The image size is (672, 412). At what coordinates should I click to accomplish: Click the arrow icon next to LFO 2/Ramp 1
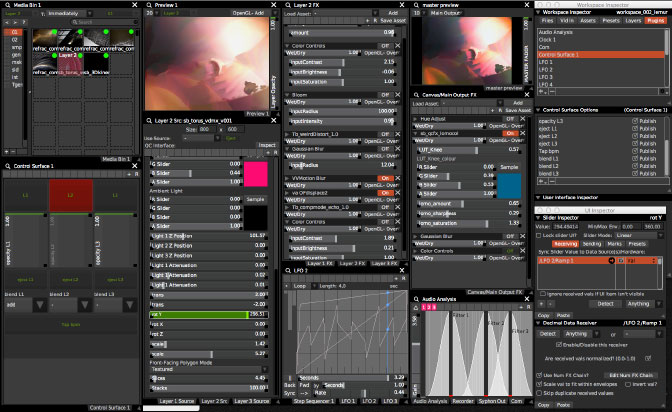(612, 261)
